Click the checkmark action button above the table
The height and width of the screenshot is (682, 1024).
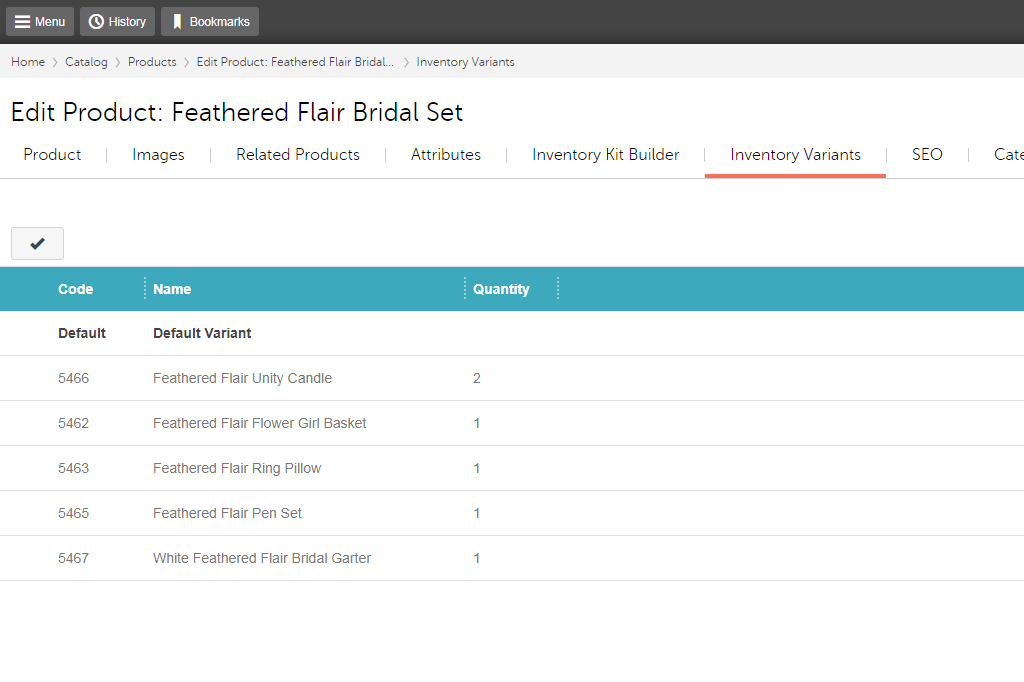click(37, 243)
